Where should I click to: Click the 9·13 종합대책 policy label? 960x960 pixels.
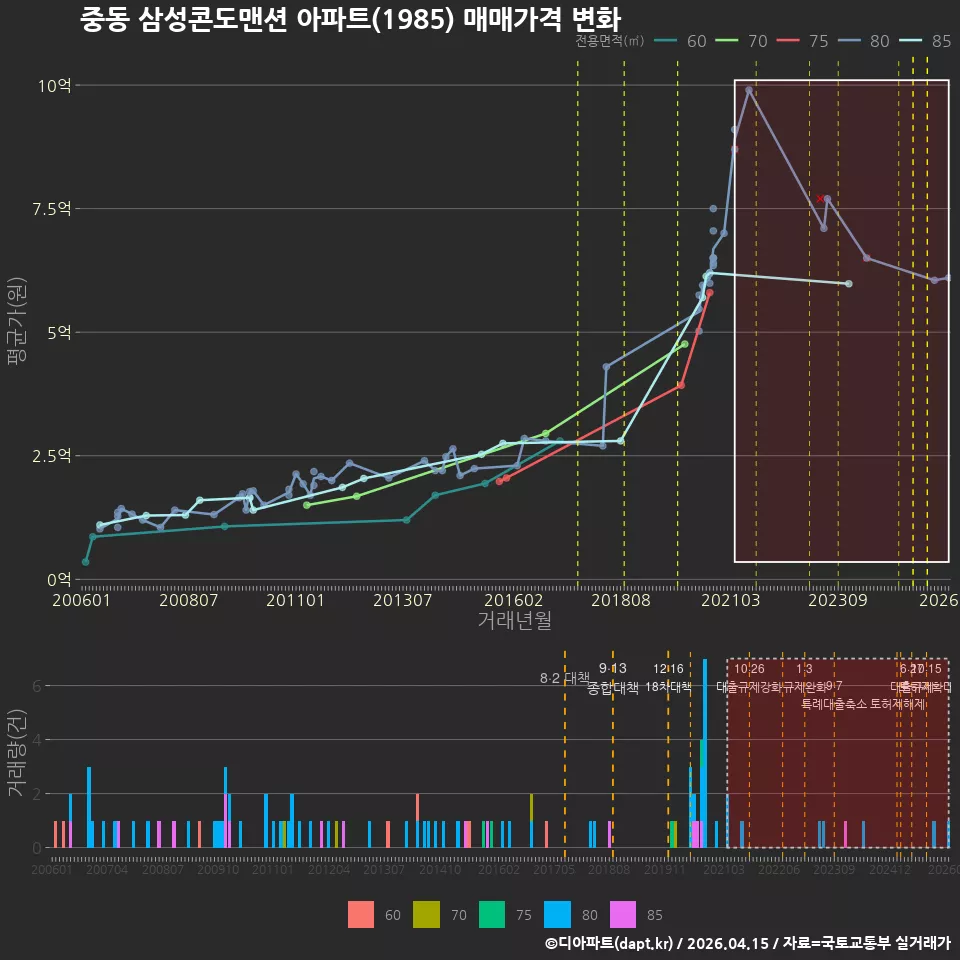pos(612,678)
